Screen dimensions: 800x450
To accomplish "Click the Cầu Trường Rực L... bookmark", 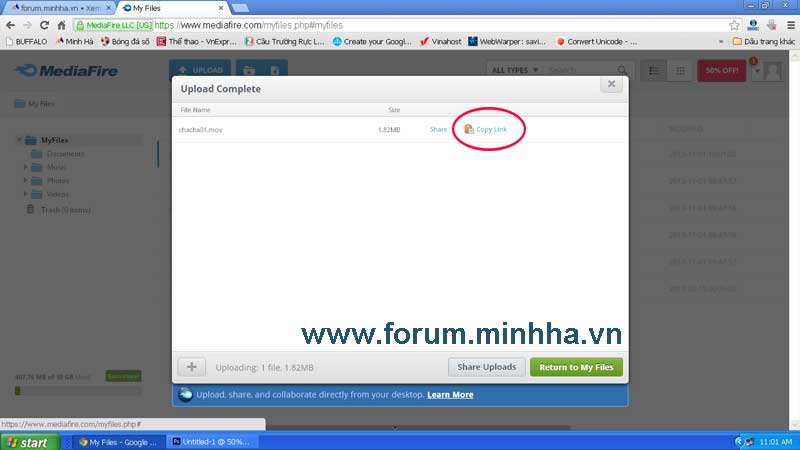I will [284, 41].
